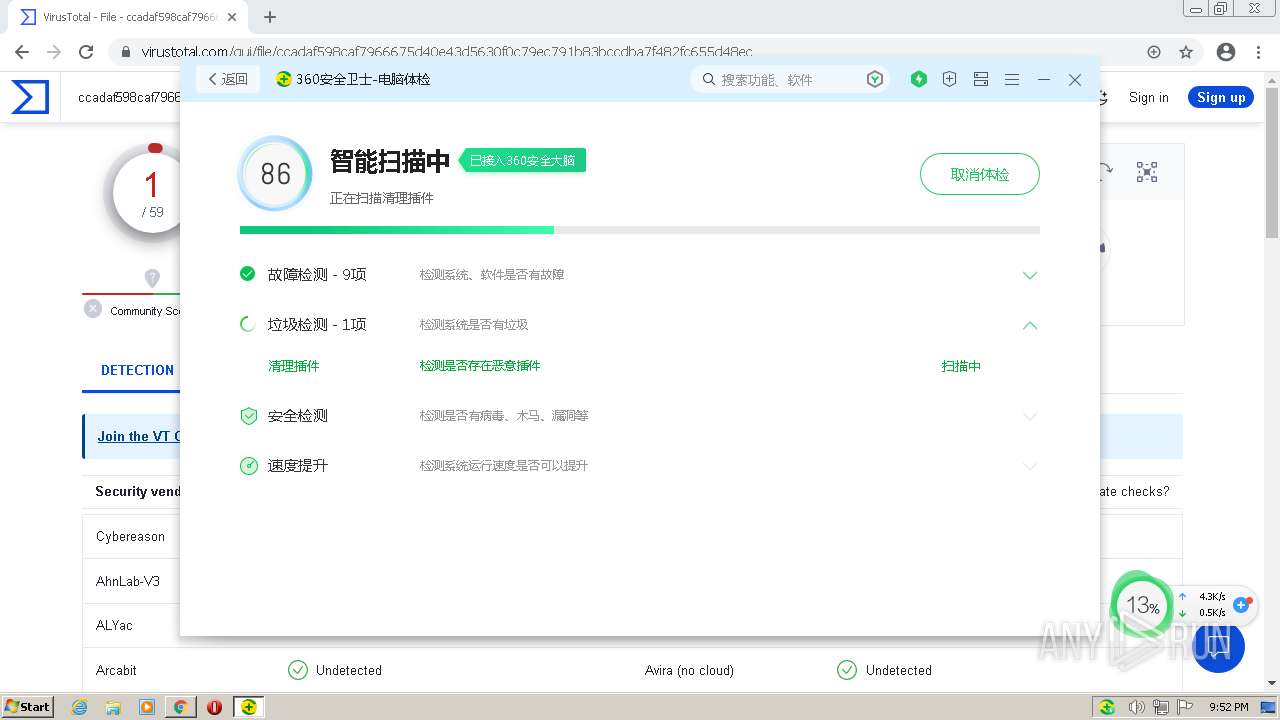This screenshot has height=720, width=1280.
Task: Open Internet Explorer from taskbar
Action: (80, 707)
